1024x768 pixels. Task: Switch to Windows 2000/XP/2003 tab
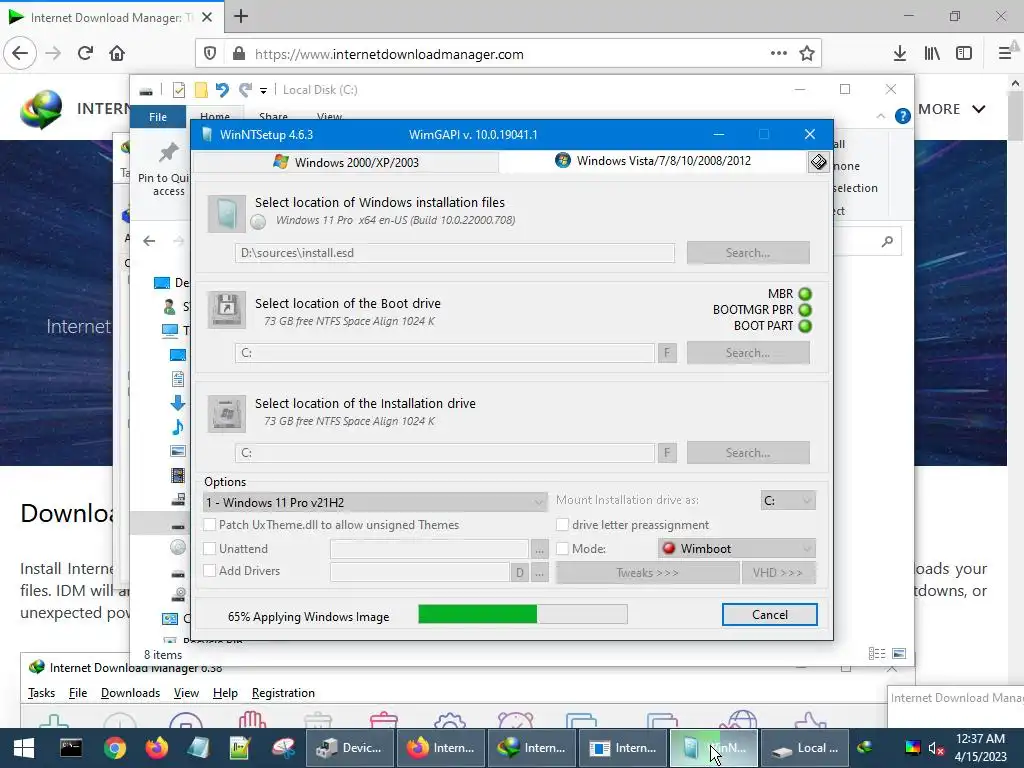(346, 162)
